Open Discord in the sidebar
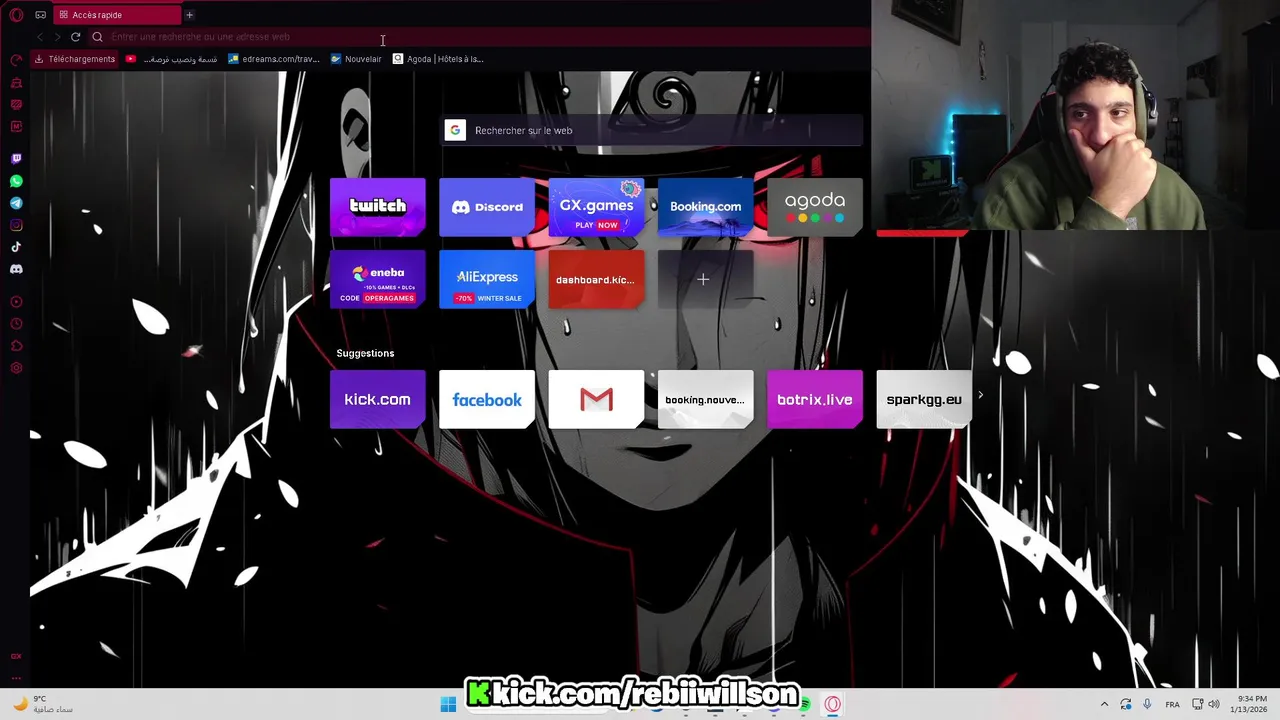Screen dimensions: 1280x720 tap(16, 269)
